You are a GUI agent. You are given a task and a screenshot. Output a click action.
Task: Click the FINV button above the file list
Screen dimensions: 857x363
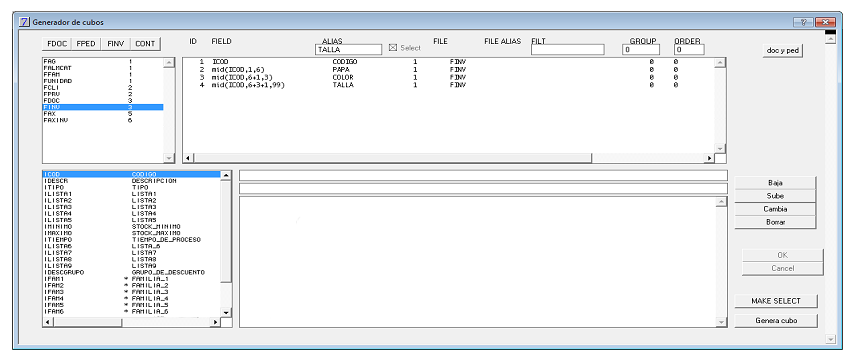pyautogui.click(x=116, y=44)
